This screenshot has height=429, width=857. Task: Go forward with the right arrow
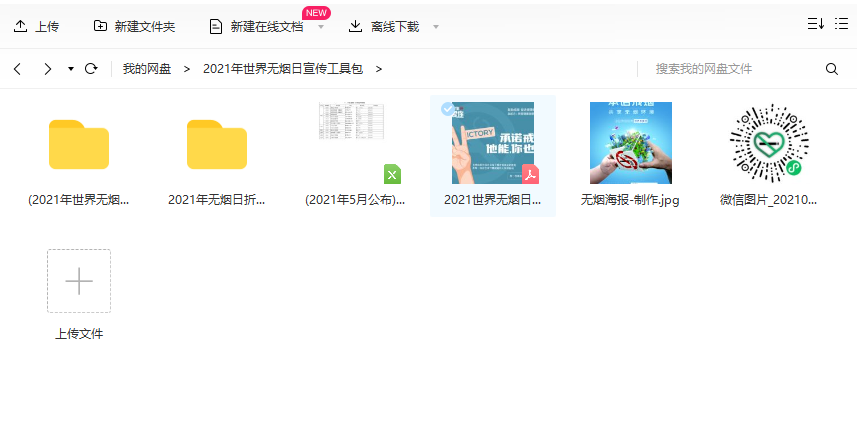48,69
